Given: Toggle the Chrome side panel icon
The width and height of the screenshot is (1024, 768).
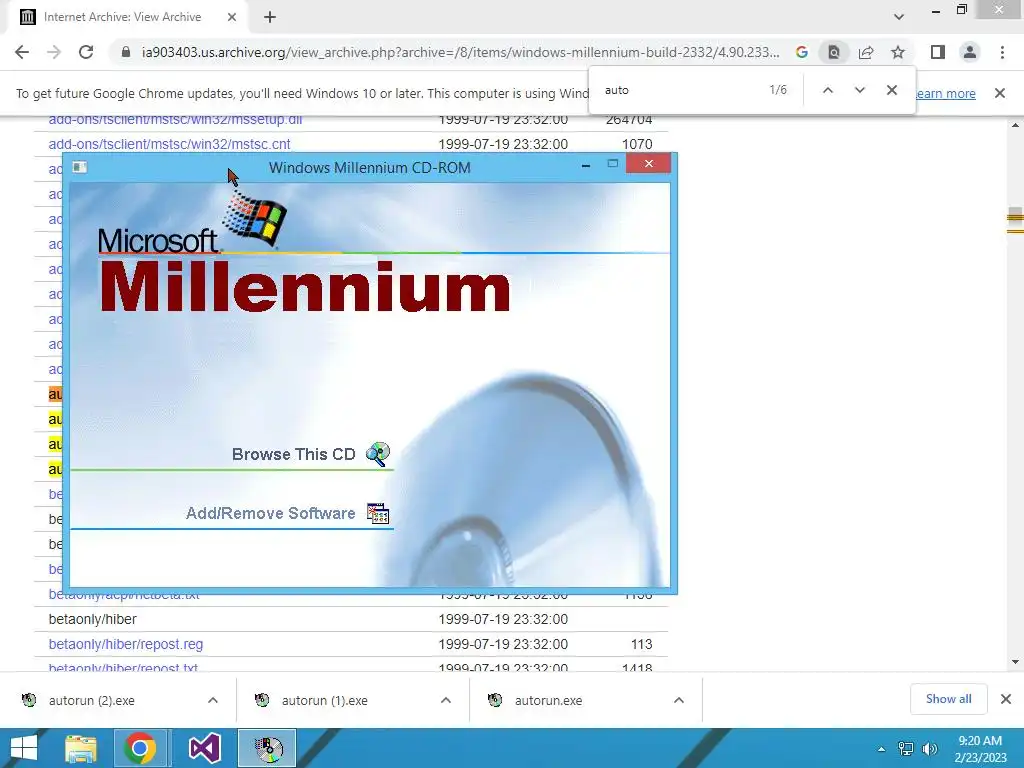Looking at the screenshot, I should click(938, 52).
